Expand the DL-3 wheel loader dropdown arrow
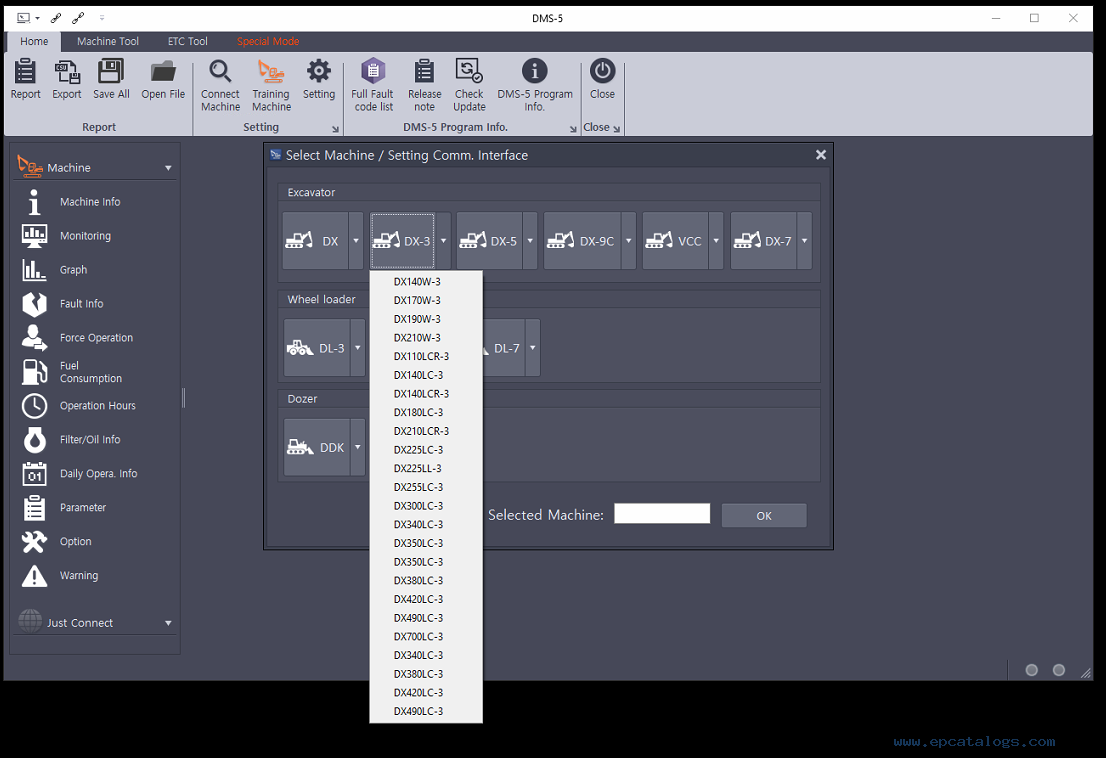 pos(358,348)
